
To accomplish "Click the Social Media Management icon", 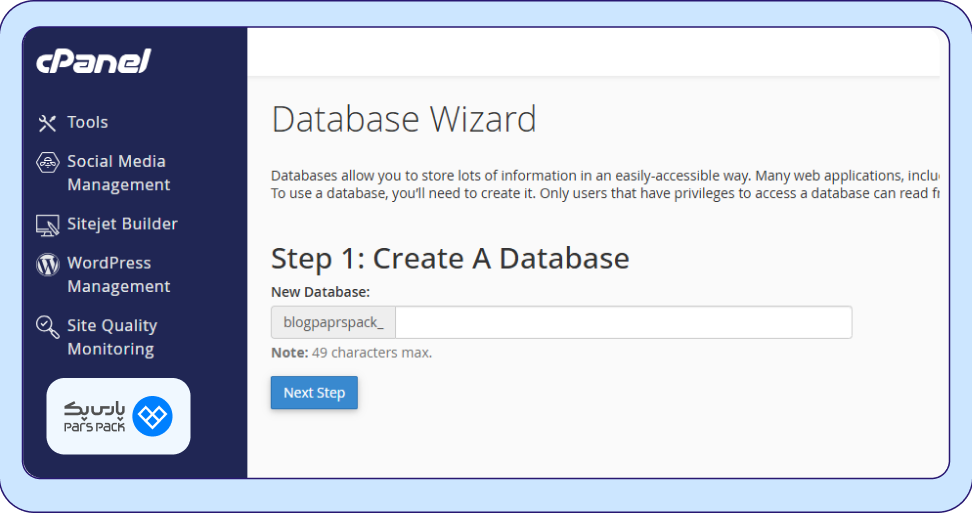I will coord(48,163).
